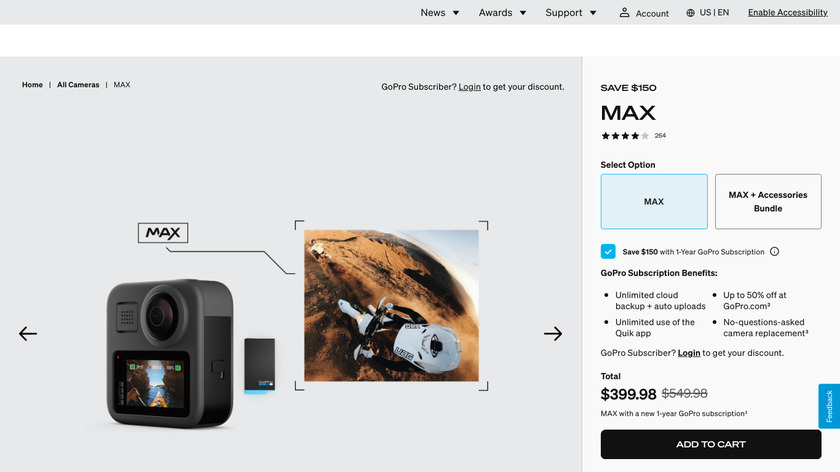Click 'Unlimited cloud backup + auto uploads' benefit
Image resolution: width=840 pixels, height=472 pixels.
click(x=660, y=301)
